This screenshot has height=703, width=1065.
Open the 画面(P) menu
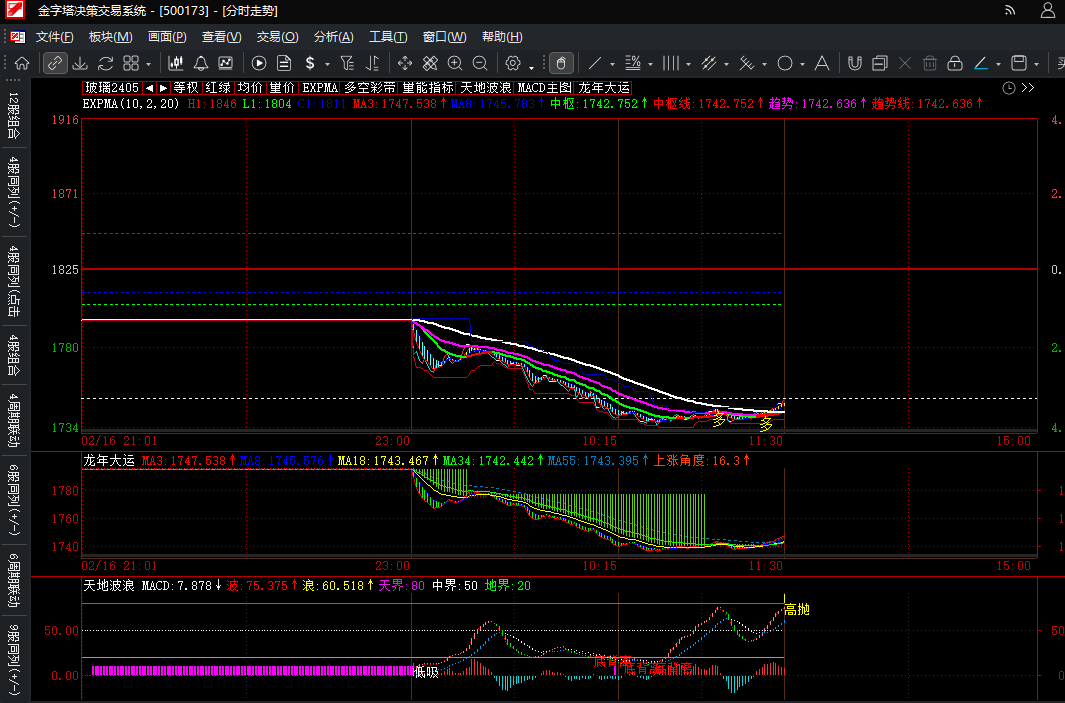coord(167,37)
